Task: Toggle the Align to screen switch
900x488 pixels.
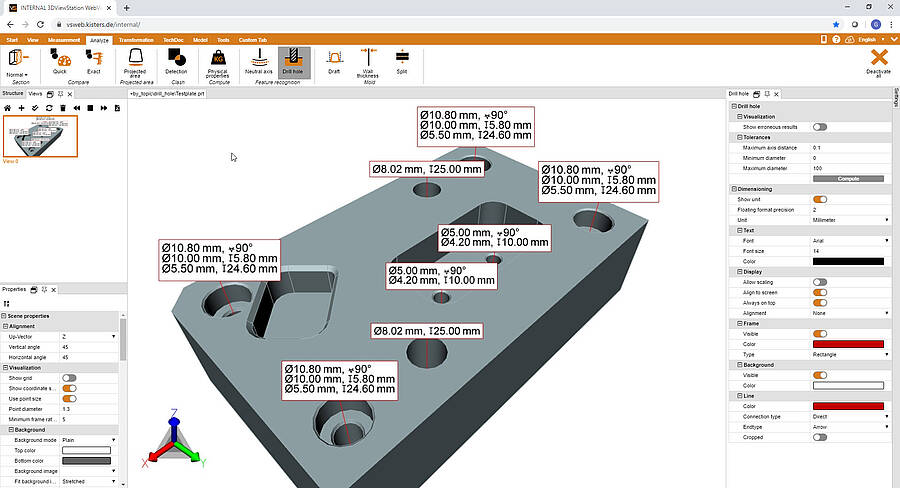Action: coord(820,292)
